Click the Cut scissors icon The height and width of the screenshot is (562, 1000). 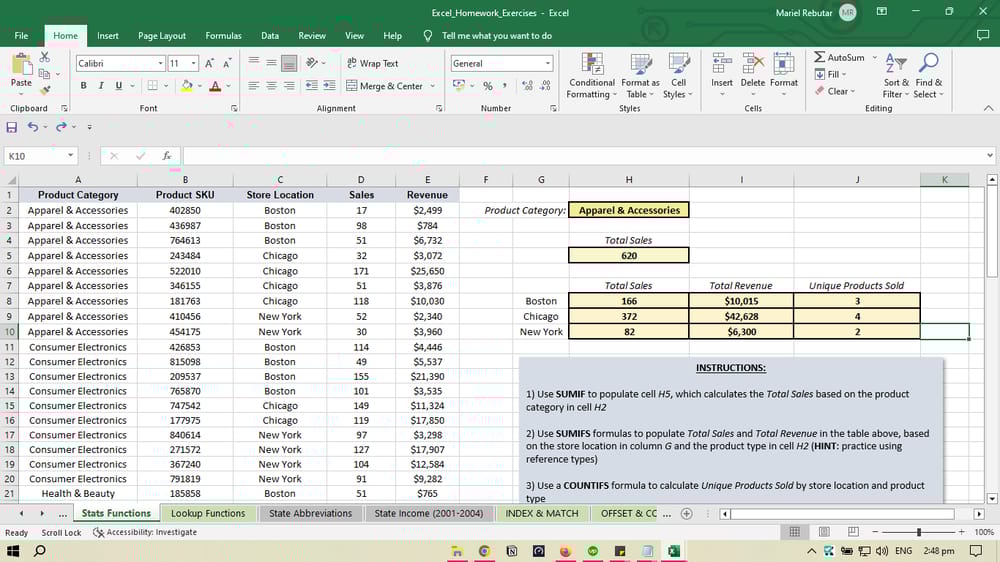point(45,57)
